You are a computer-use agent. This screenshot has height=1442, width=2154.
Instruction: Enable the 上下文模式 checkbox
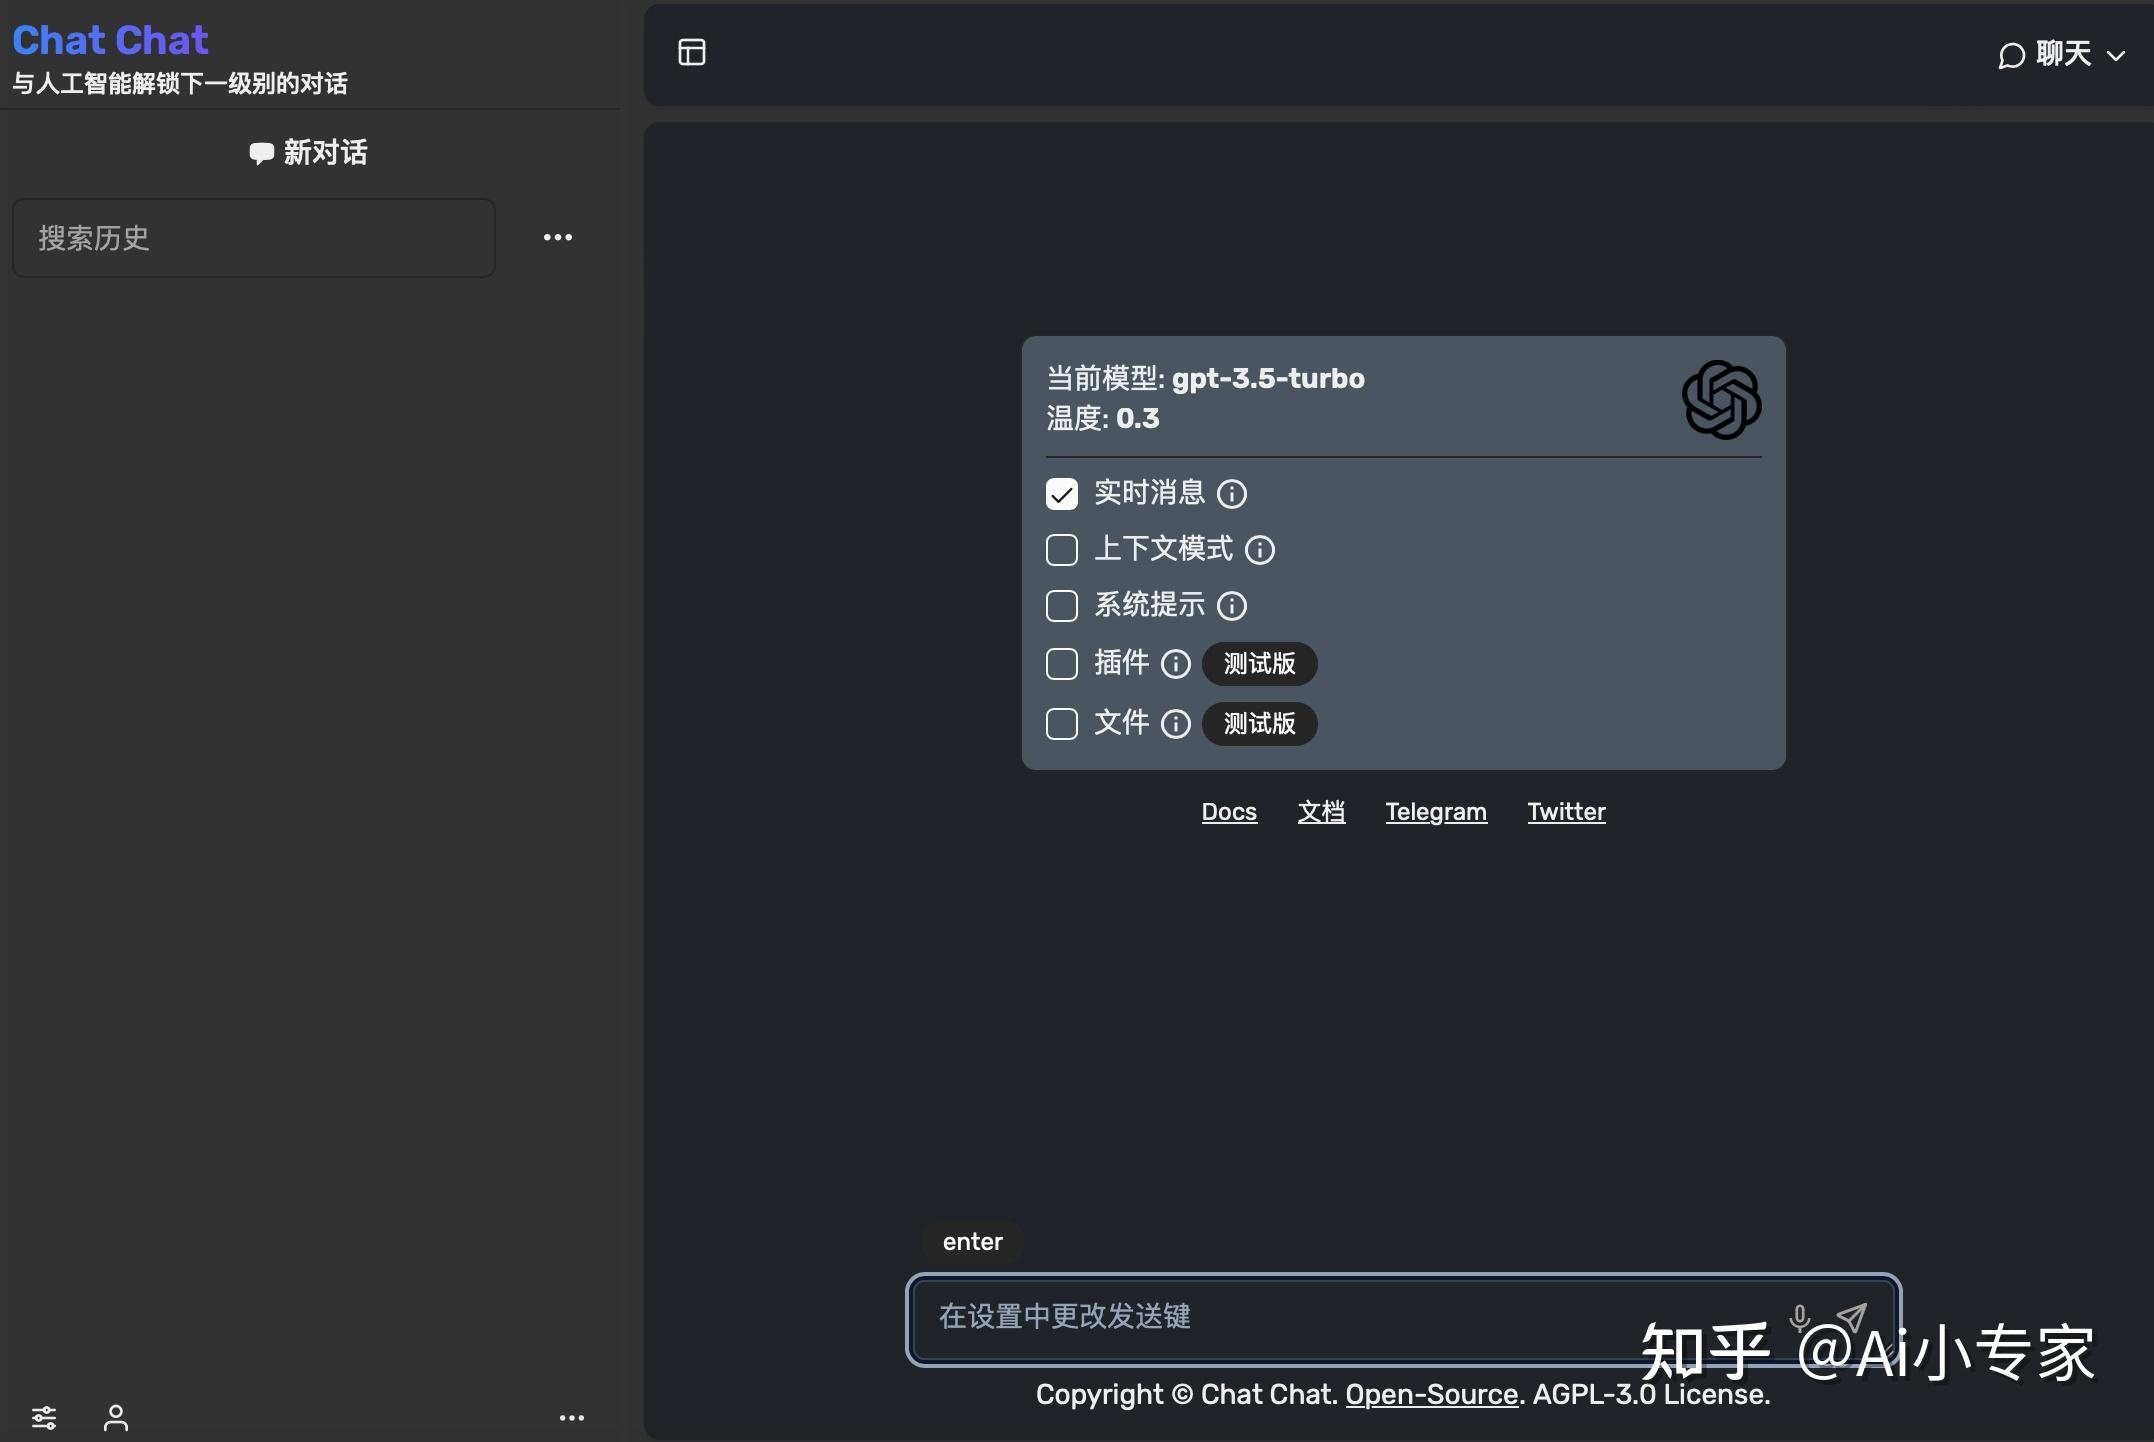(1062, 549)
